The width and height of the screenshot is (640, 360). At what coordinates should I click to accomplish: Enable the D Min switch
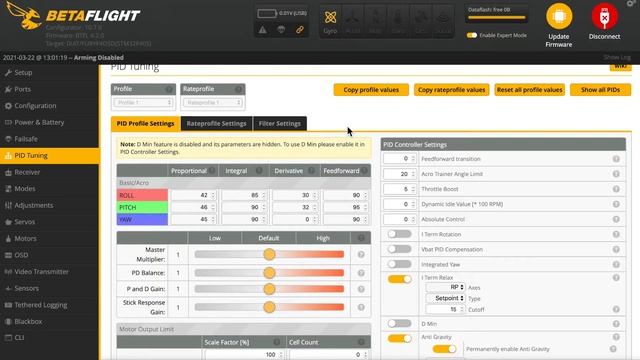click(x=399, y=324)
